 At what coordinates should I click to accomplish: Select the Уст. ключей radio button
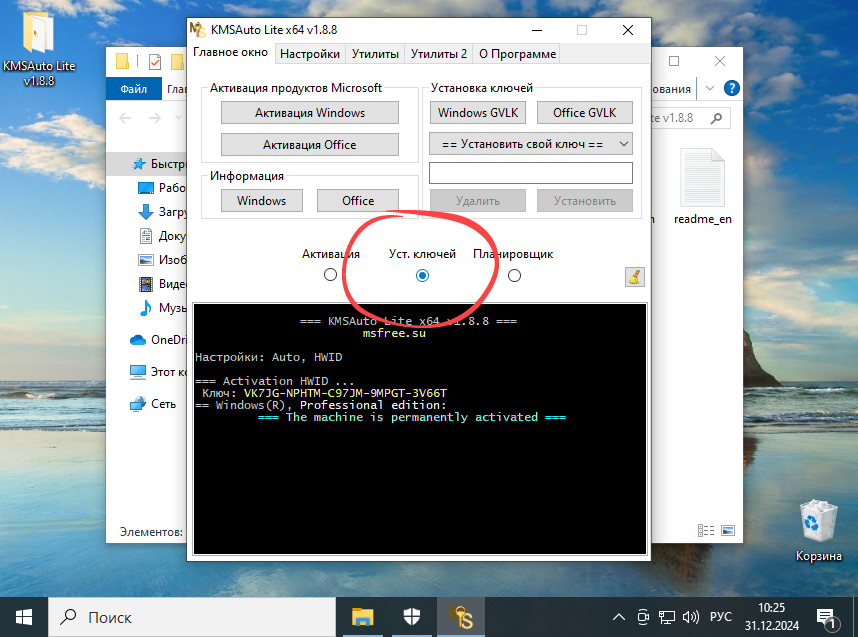pyautogui.click(x=422, y=273)
